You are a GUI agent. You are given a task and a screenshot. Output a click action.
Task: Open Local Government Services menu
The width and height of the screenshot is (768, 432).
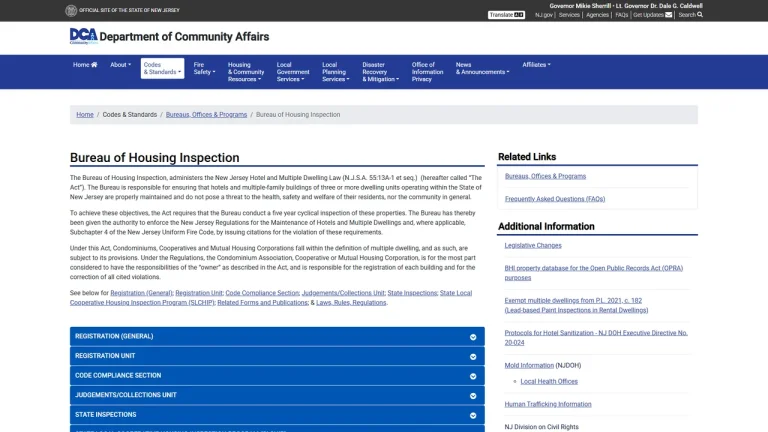[x=292, y=72]
